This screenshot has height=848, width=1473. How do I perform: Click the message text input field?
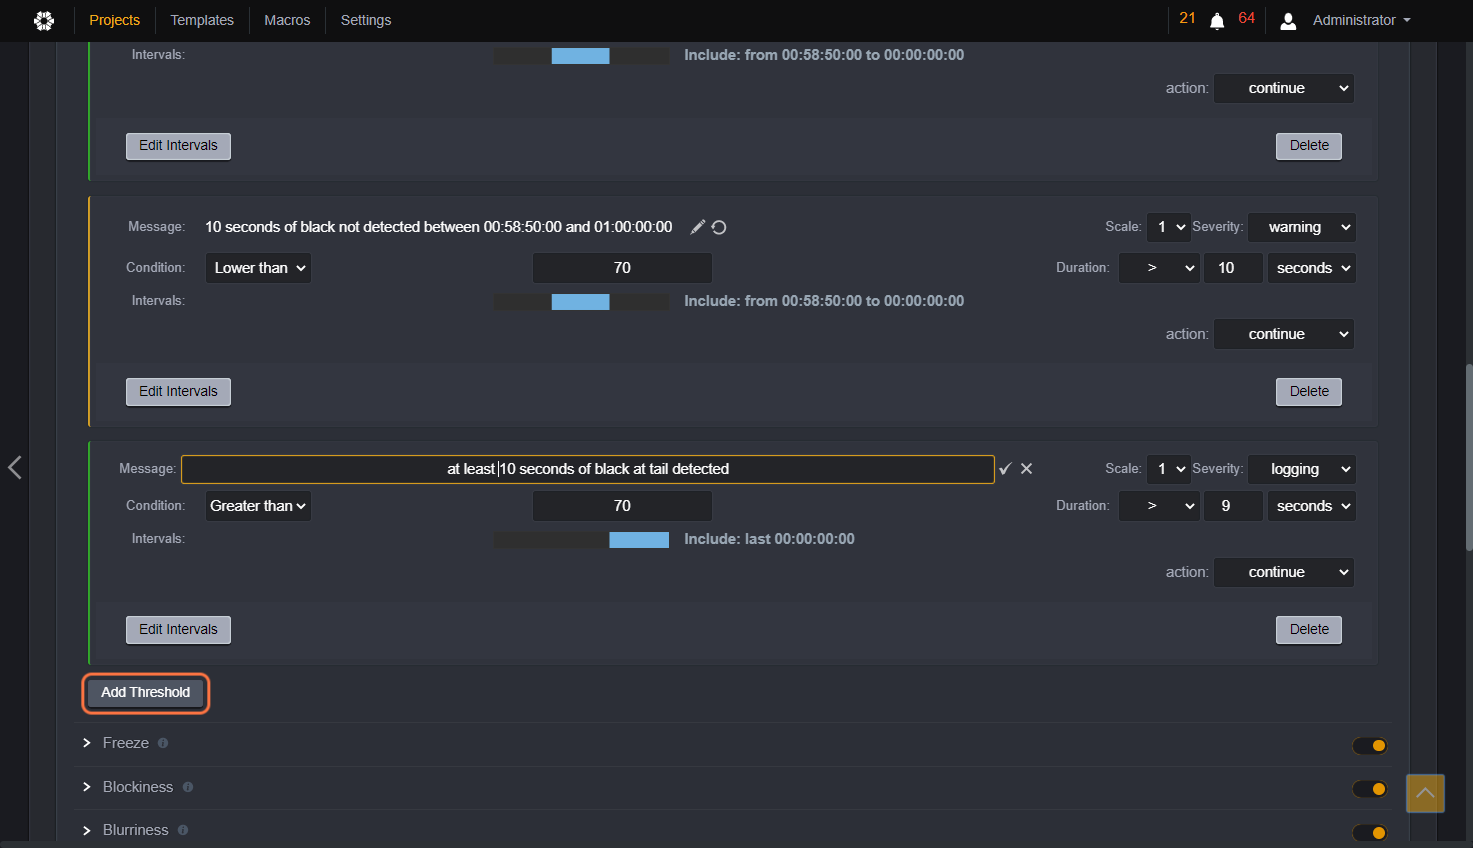point(588,469)
